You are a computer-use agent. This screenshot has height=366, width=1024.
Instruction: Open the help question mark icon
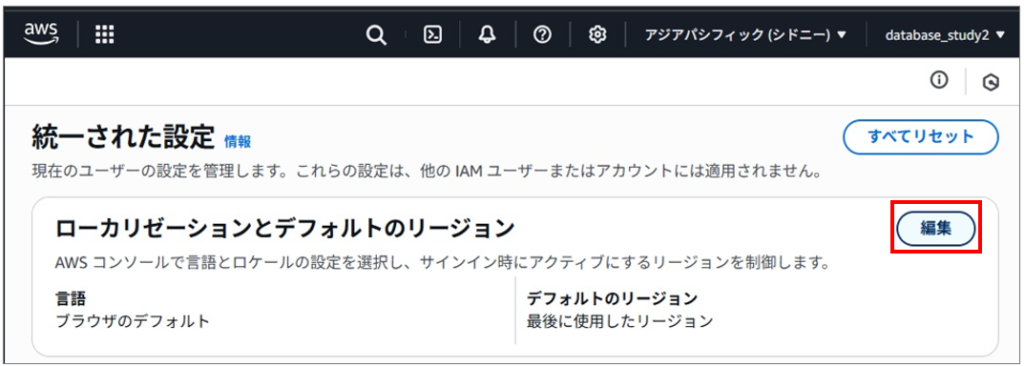click(541, 35)
